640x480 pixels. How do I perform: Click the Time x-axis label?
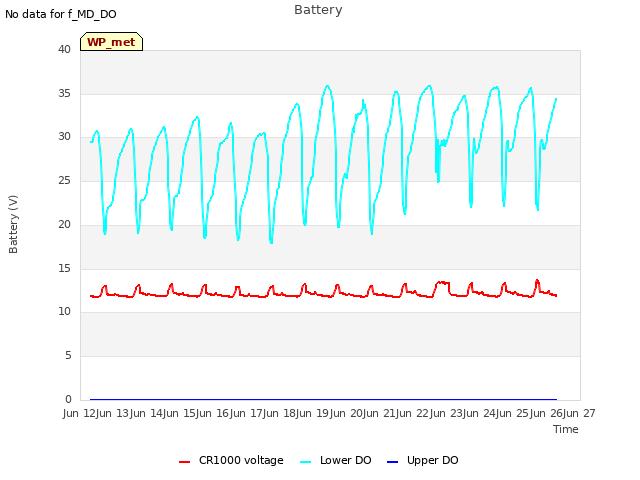(566, 429)
